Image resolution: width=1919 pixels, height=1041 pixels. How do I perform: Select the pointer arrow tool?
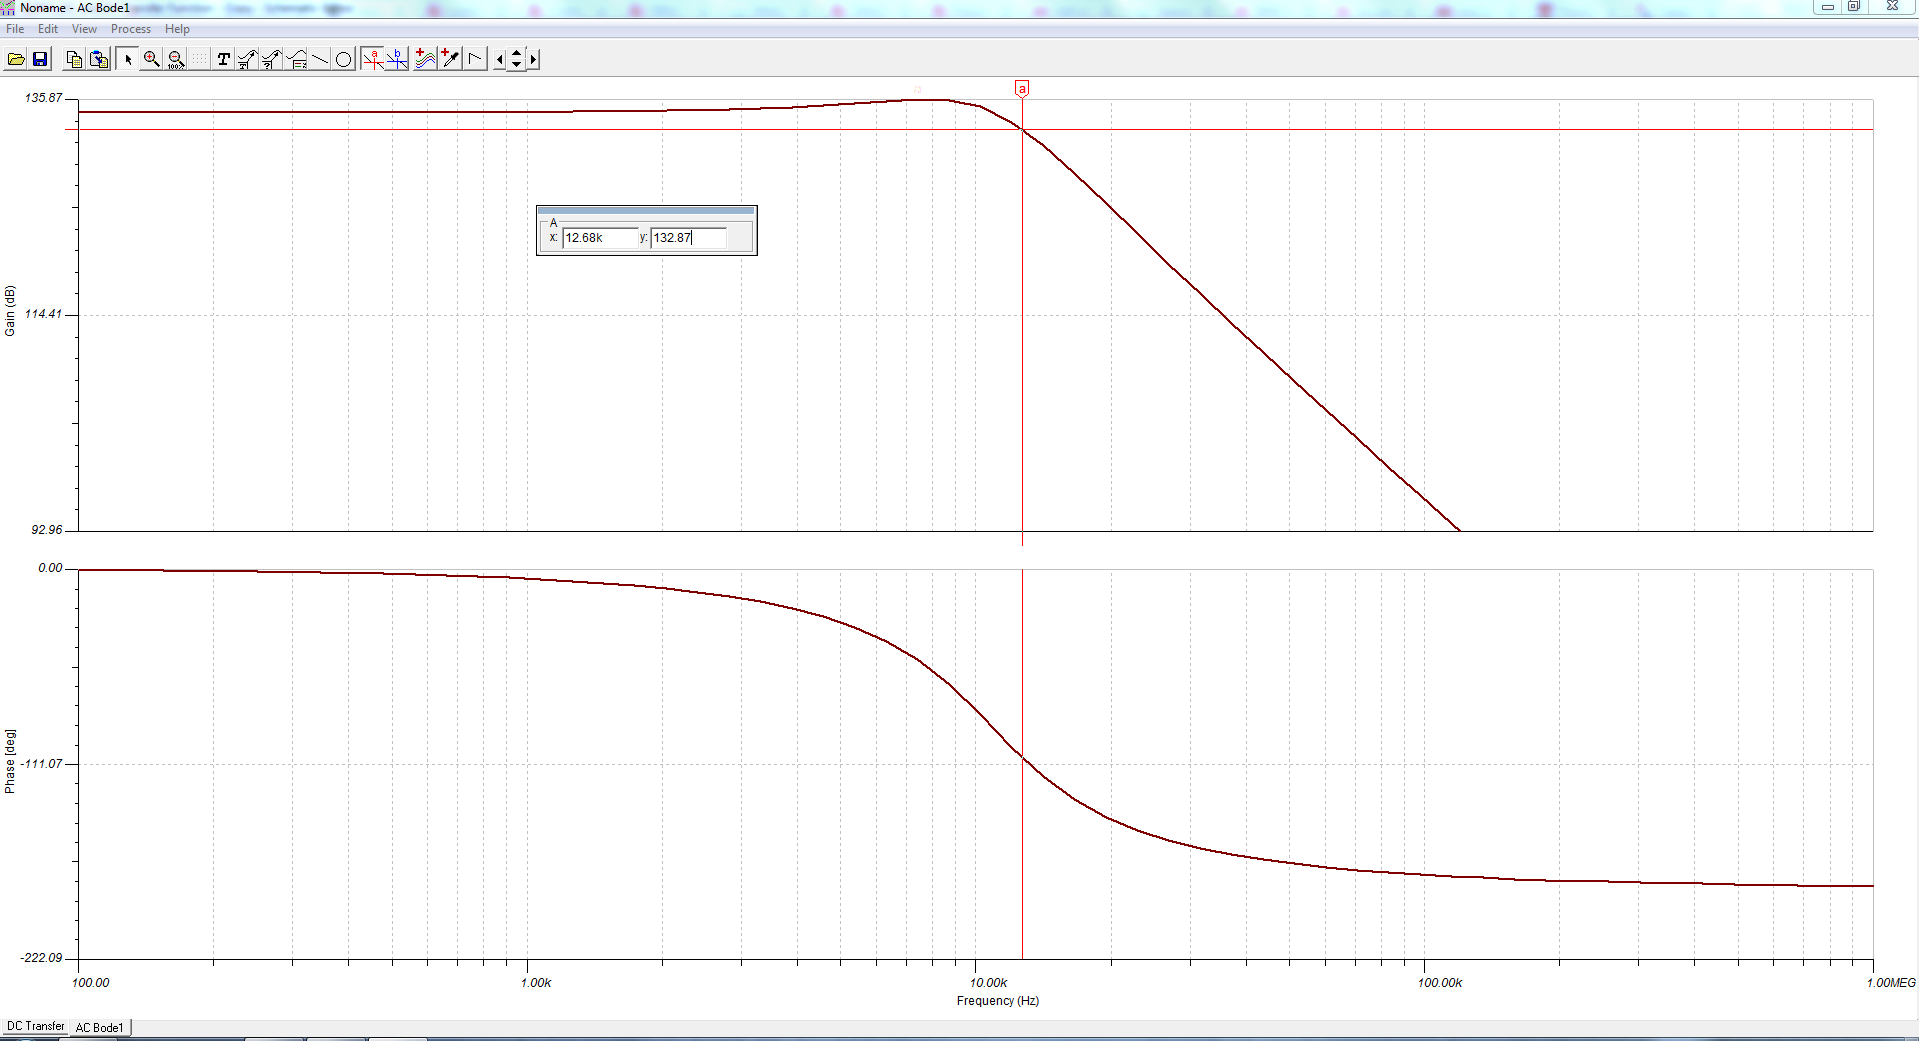tap(128, 59)
